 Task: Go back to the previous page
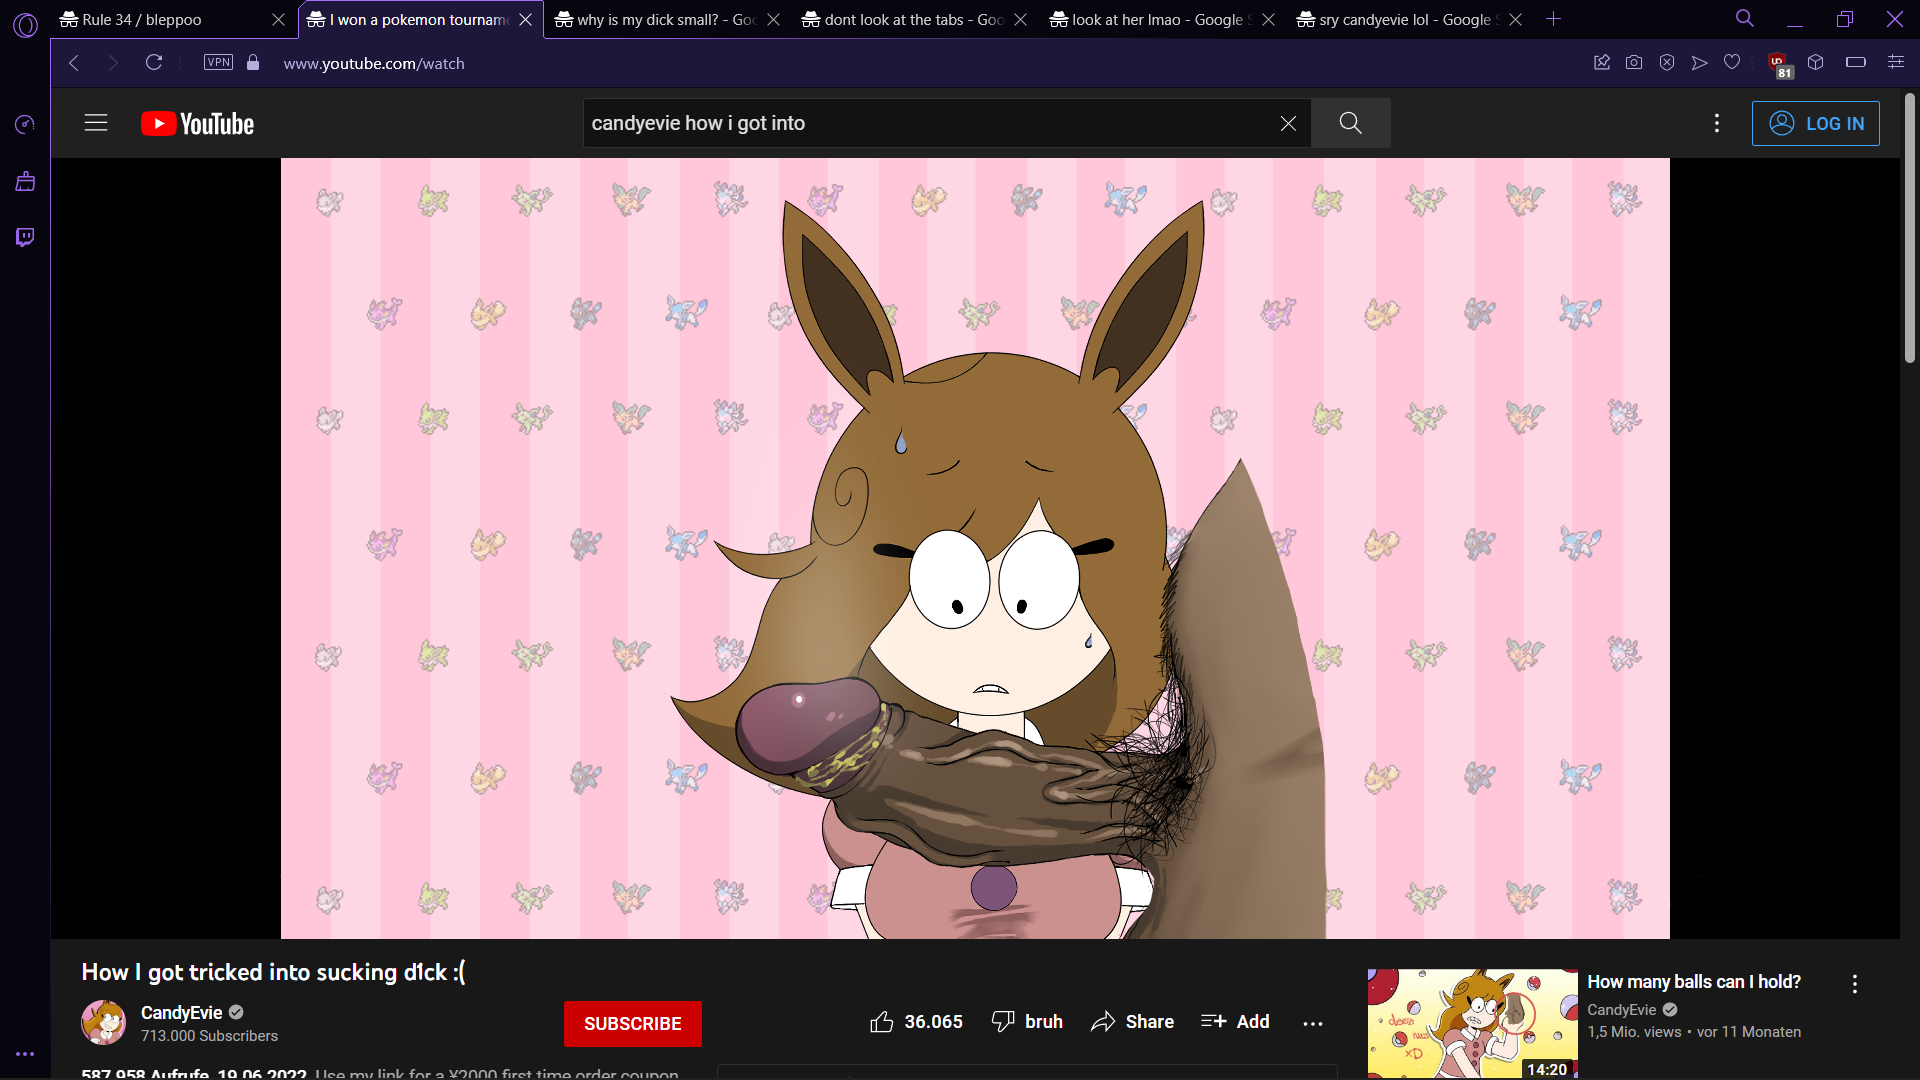click(74, 63)
